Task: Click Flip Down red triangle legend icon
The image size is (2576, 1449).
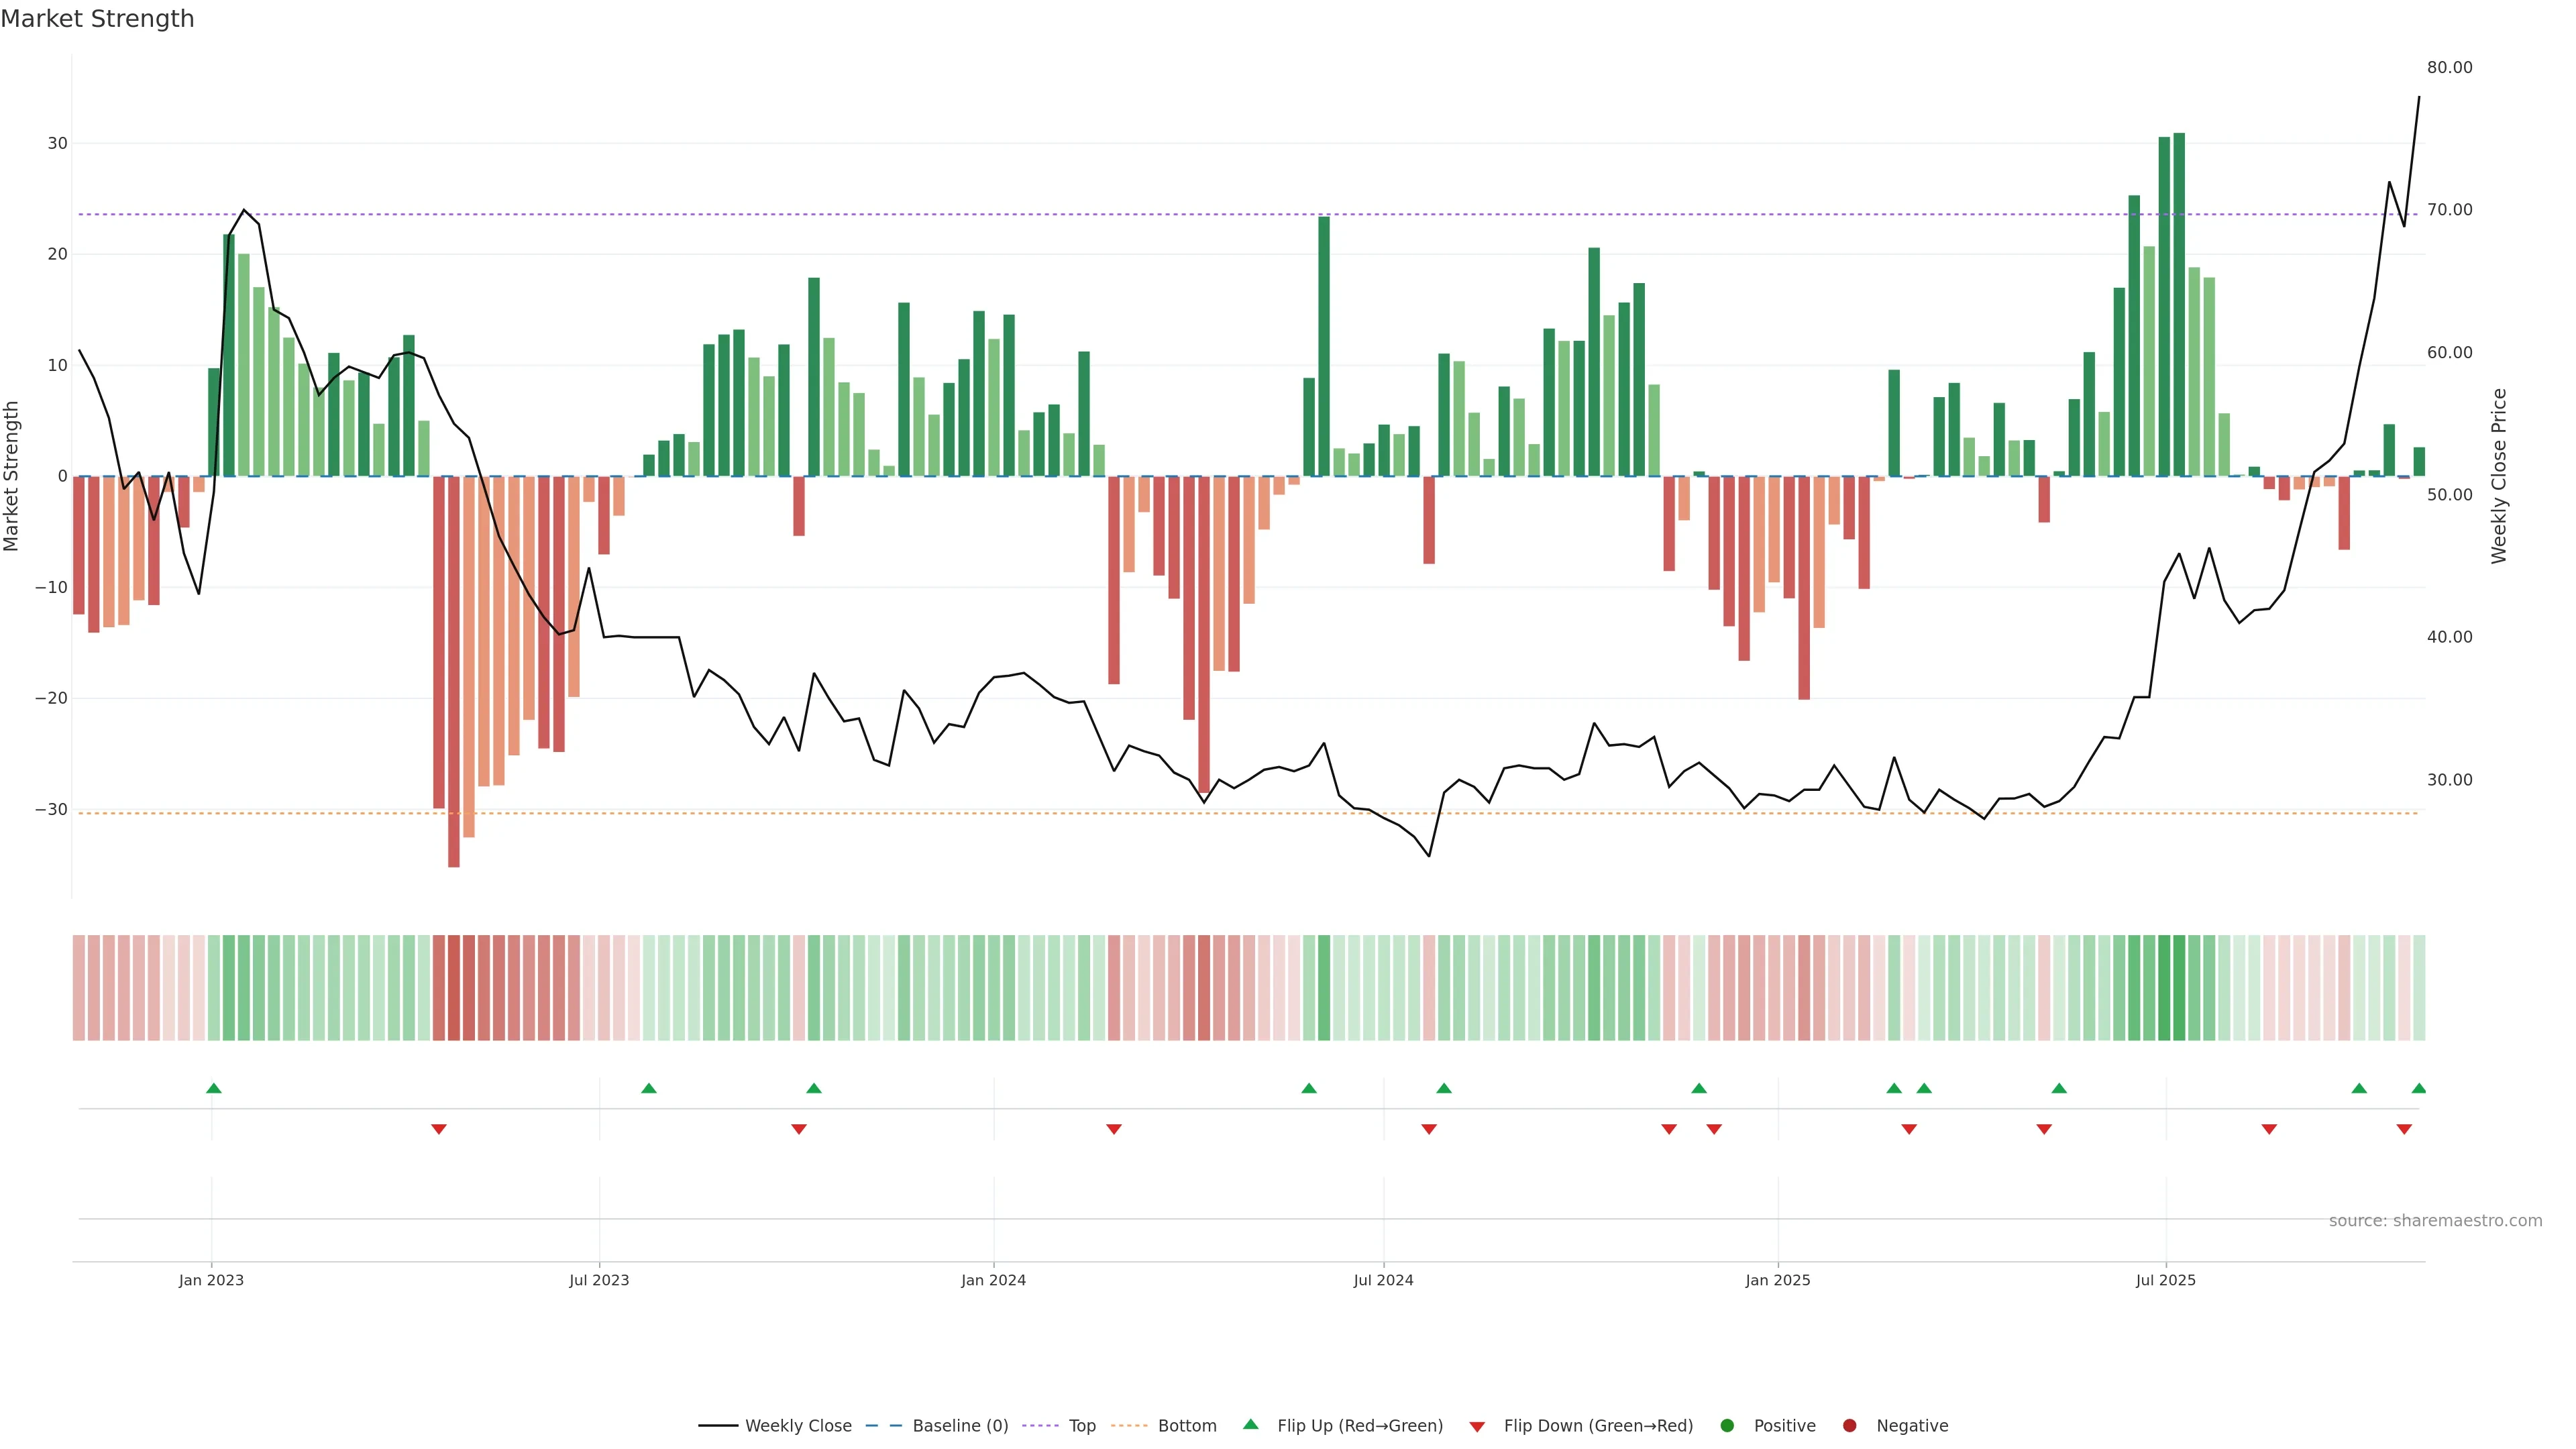Action: tap(1477, 1427)
